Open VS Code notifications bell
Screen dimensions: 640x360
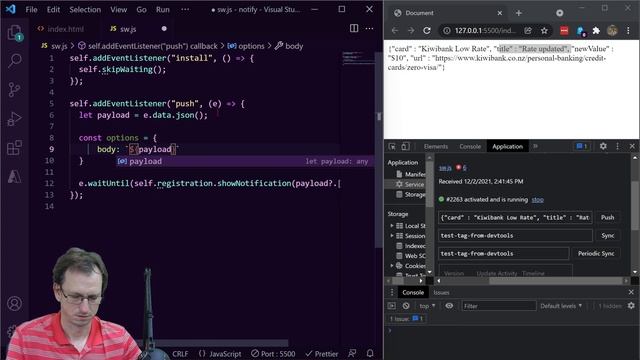coord(370,353)
